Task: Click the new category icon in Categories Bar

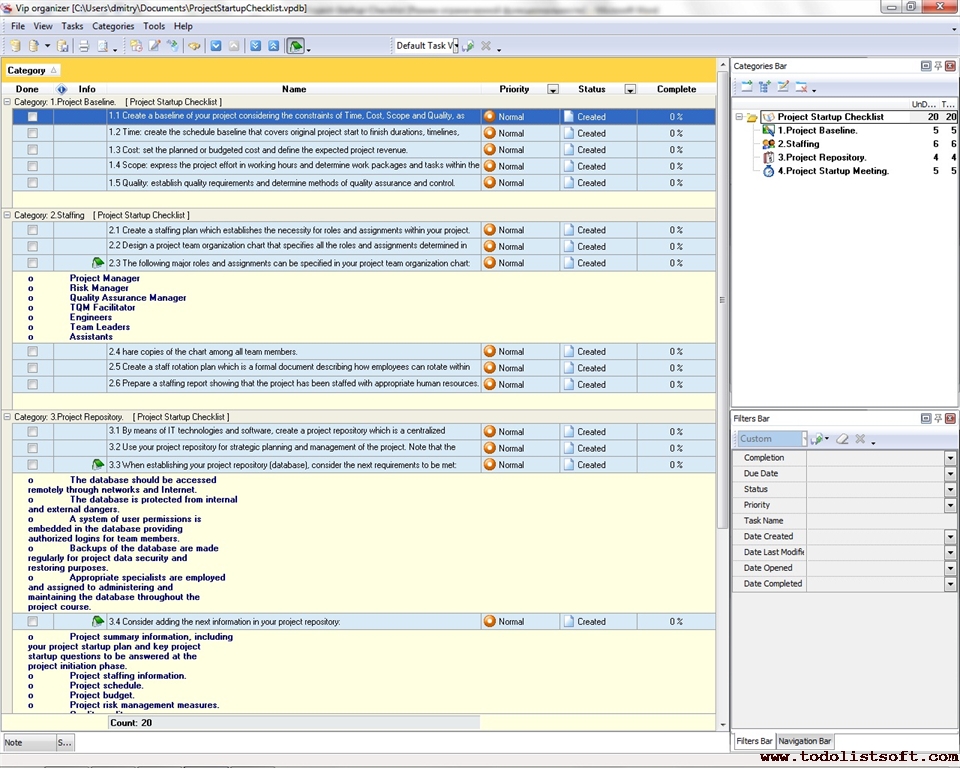Action: 746,88
